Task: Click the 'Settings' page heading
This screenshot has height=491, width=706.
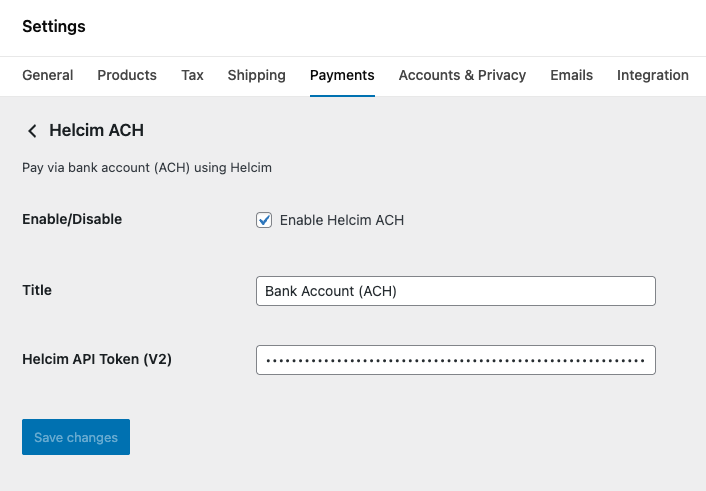Action: (x=54, y=27)
